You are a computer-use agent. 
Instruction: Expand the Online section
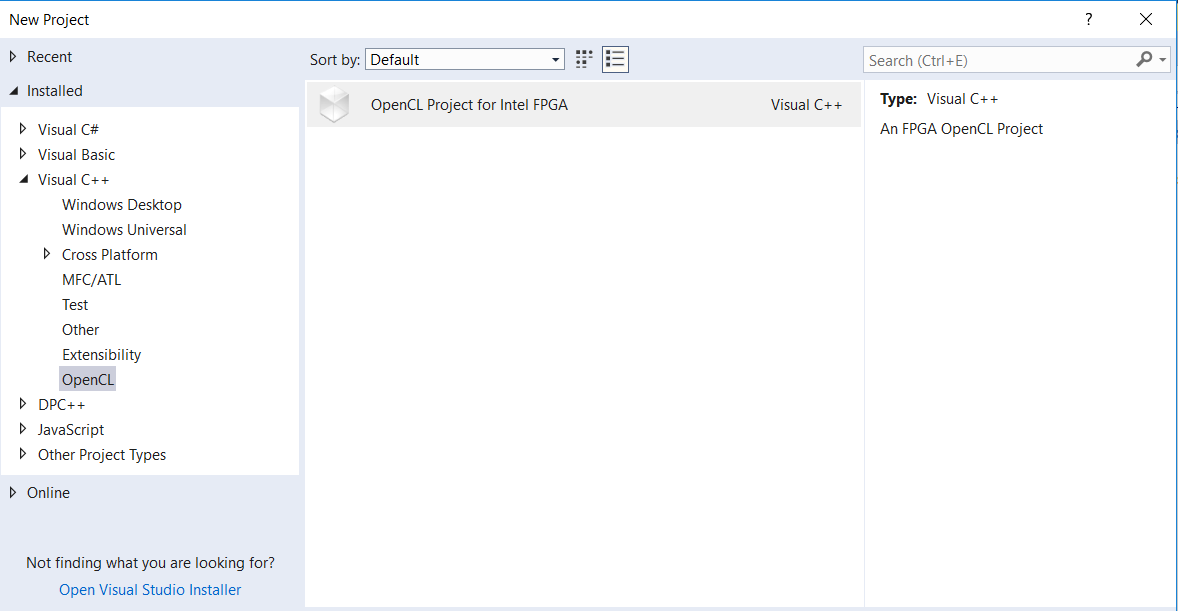[x=13, y=492]
